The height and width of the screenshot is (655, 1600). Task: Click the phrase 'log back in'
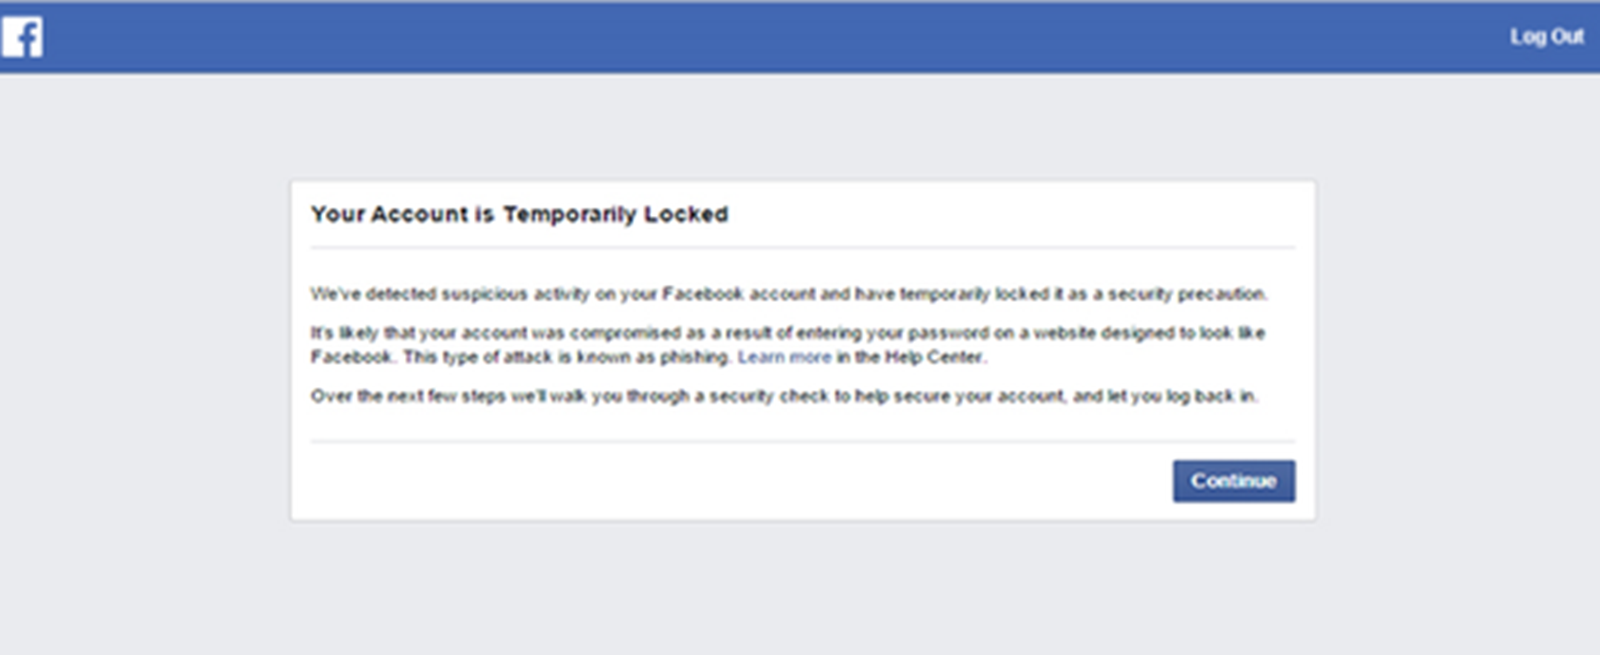[1211, 396]
